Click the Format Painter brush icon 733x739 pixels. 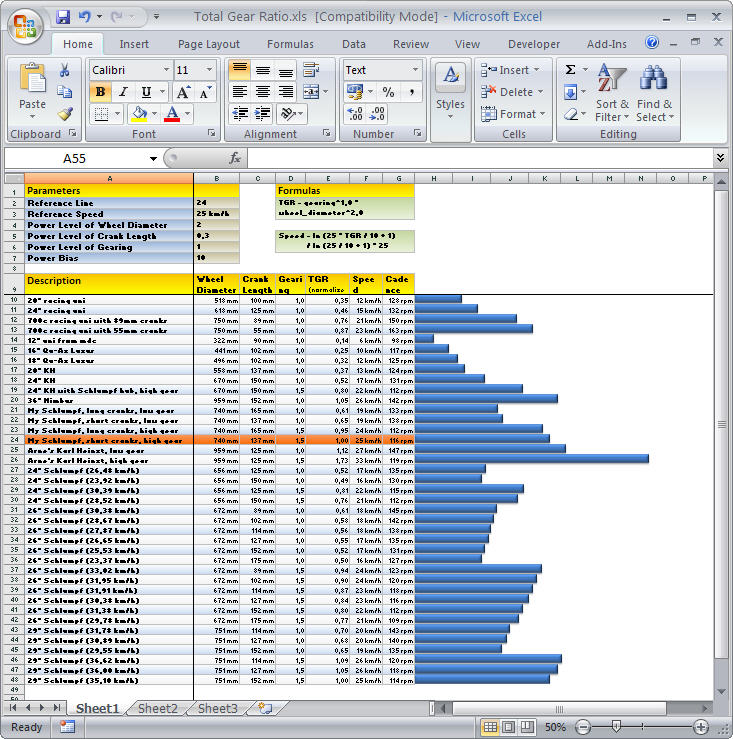pyautogui.click(x=64, y=114)
